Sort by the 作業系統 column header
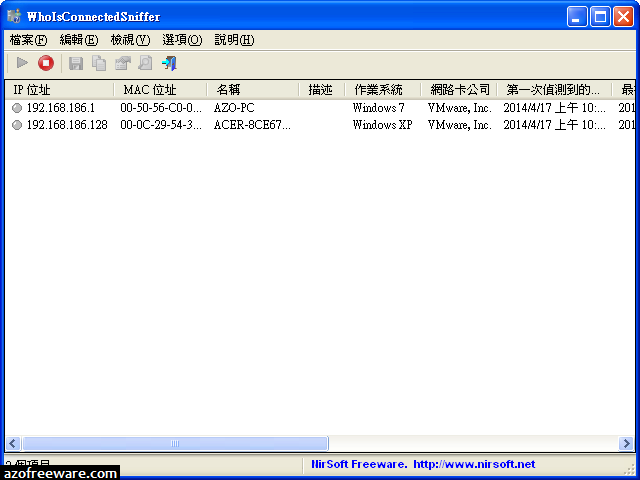The image size is (640, 480). click(x=383, y=90)
